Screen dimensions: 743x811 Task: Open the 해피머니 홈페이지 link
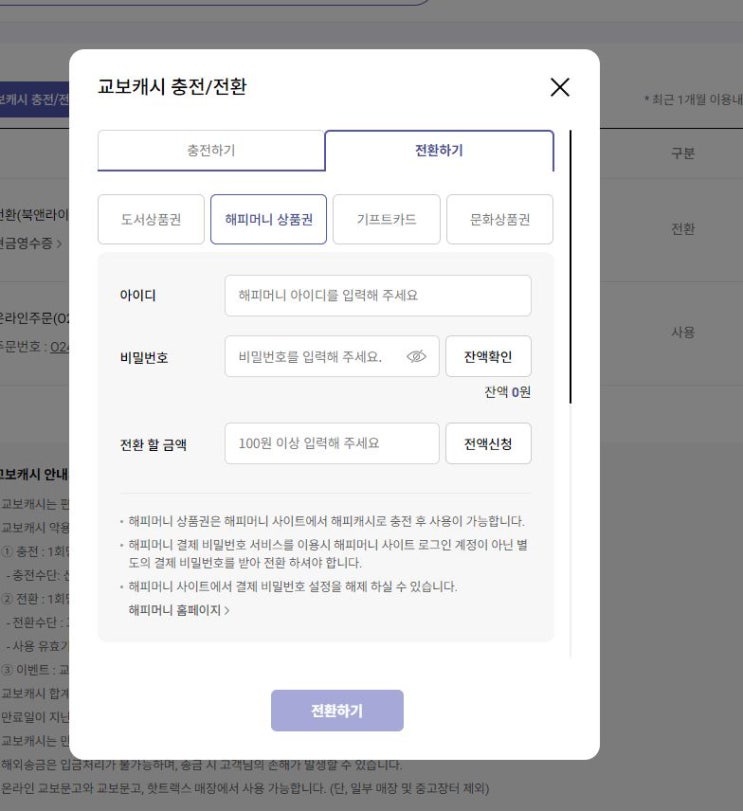coord(179,610)
